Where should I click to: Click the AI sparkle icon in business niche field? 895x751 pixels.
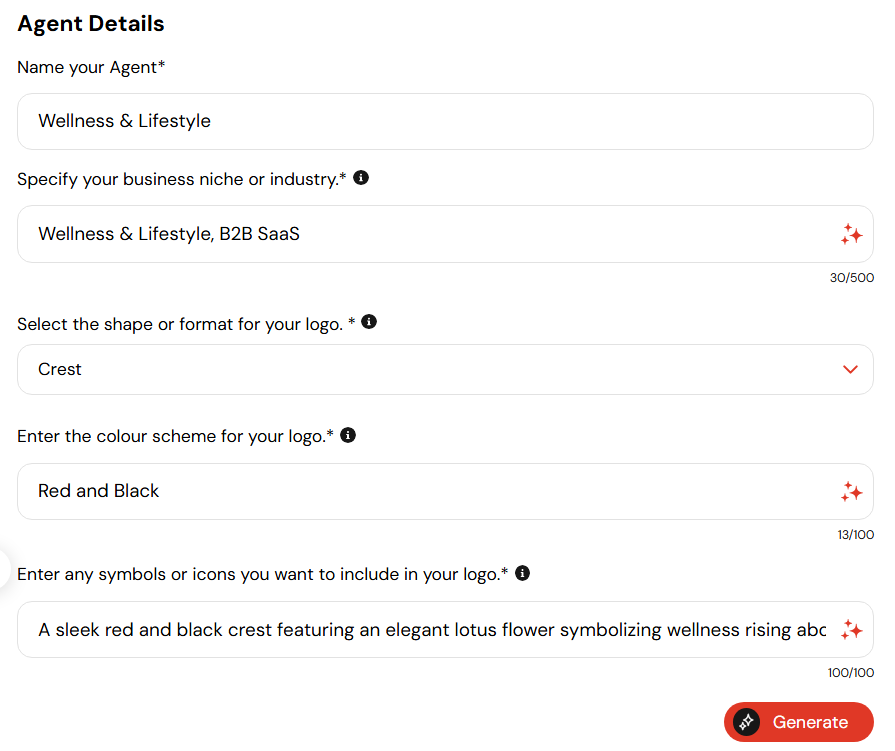click(x=851, y=234)
